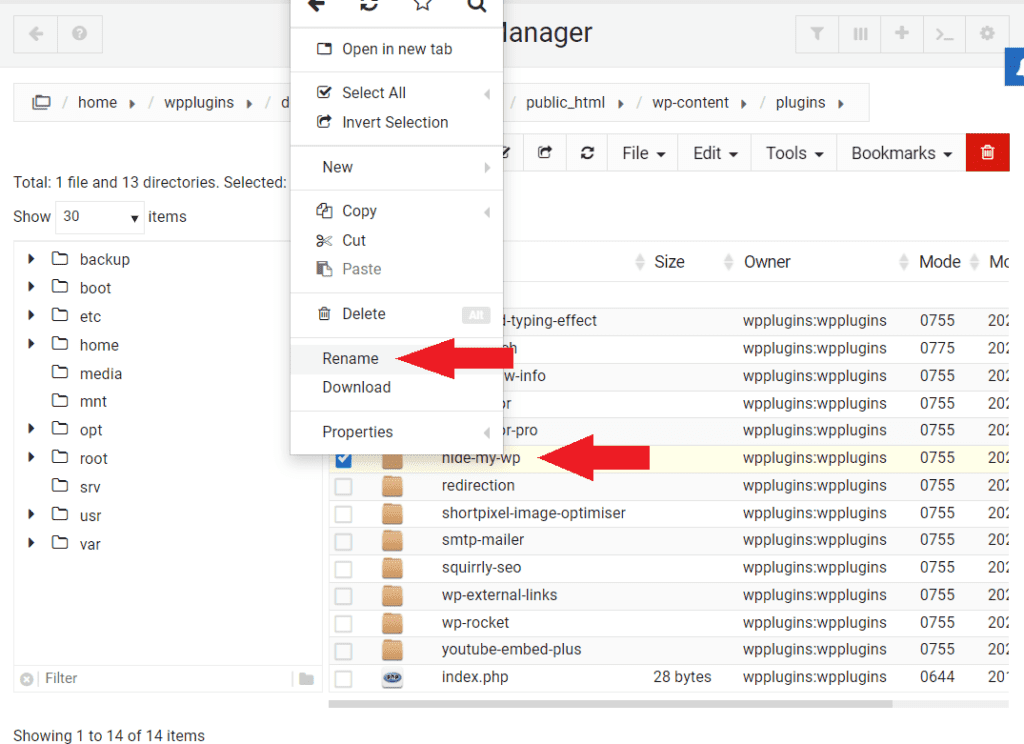The image size is (1024, 744).
Task: Open the filter icon in the top toolbar
Action: point(816,33)
